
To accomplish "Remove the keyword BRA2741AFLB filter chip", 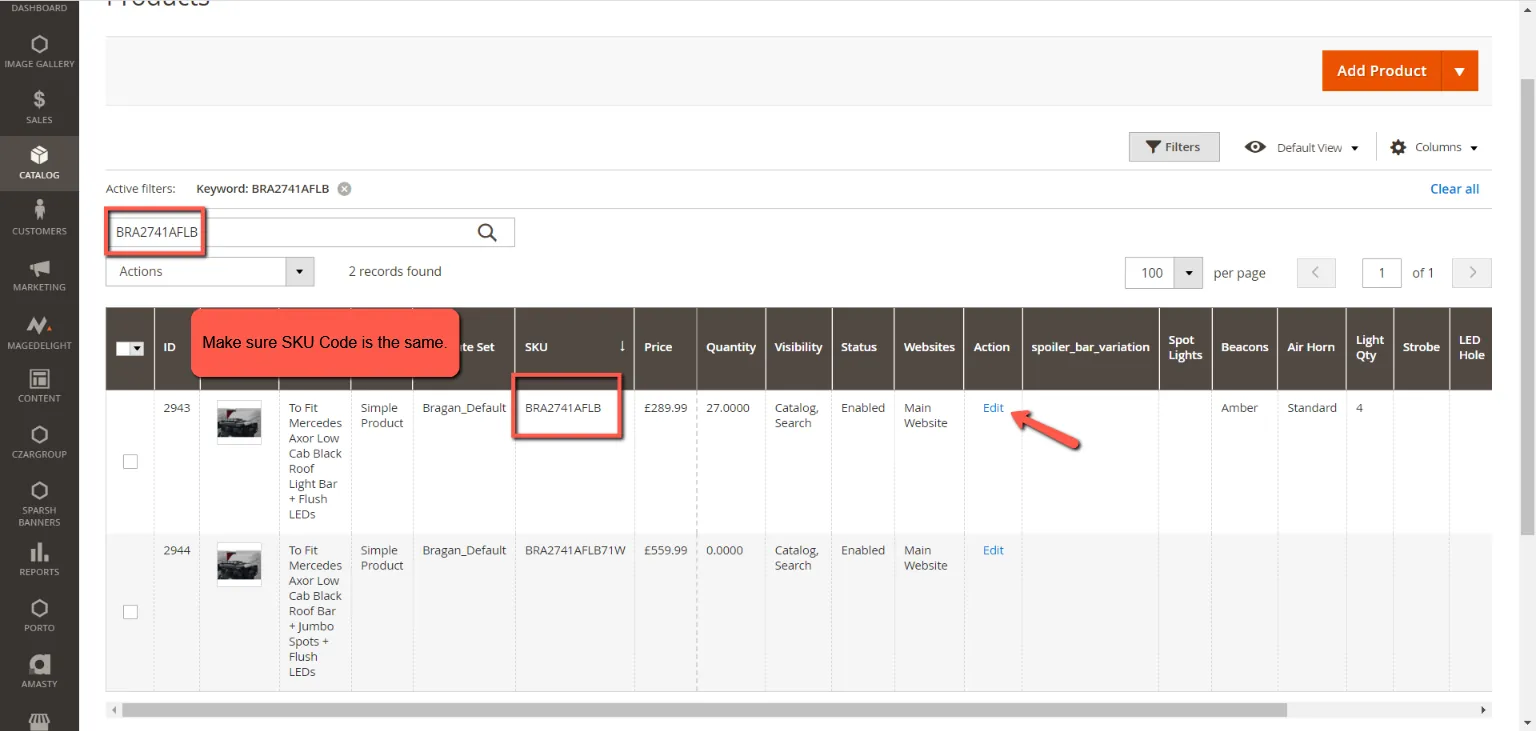I will click(x=344, y=189).
